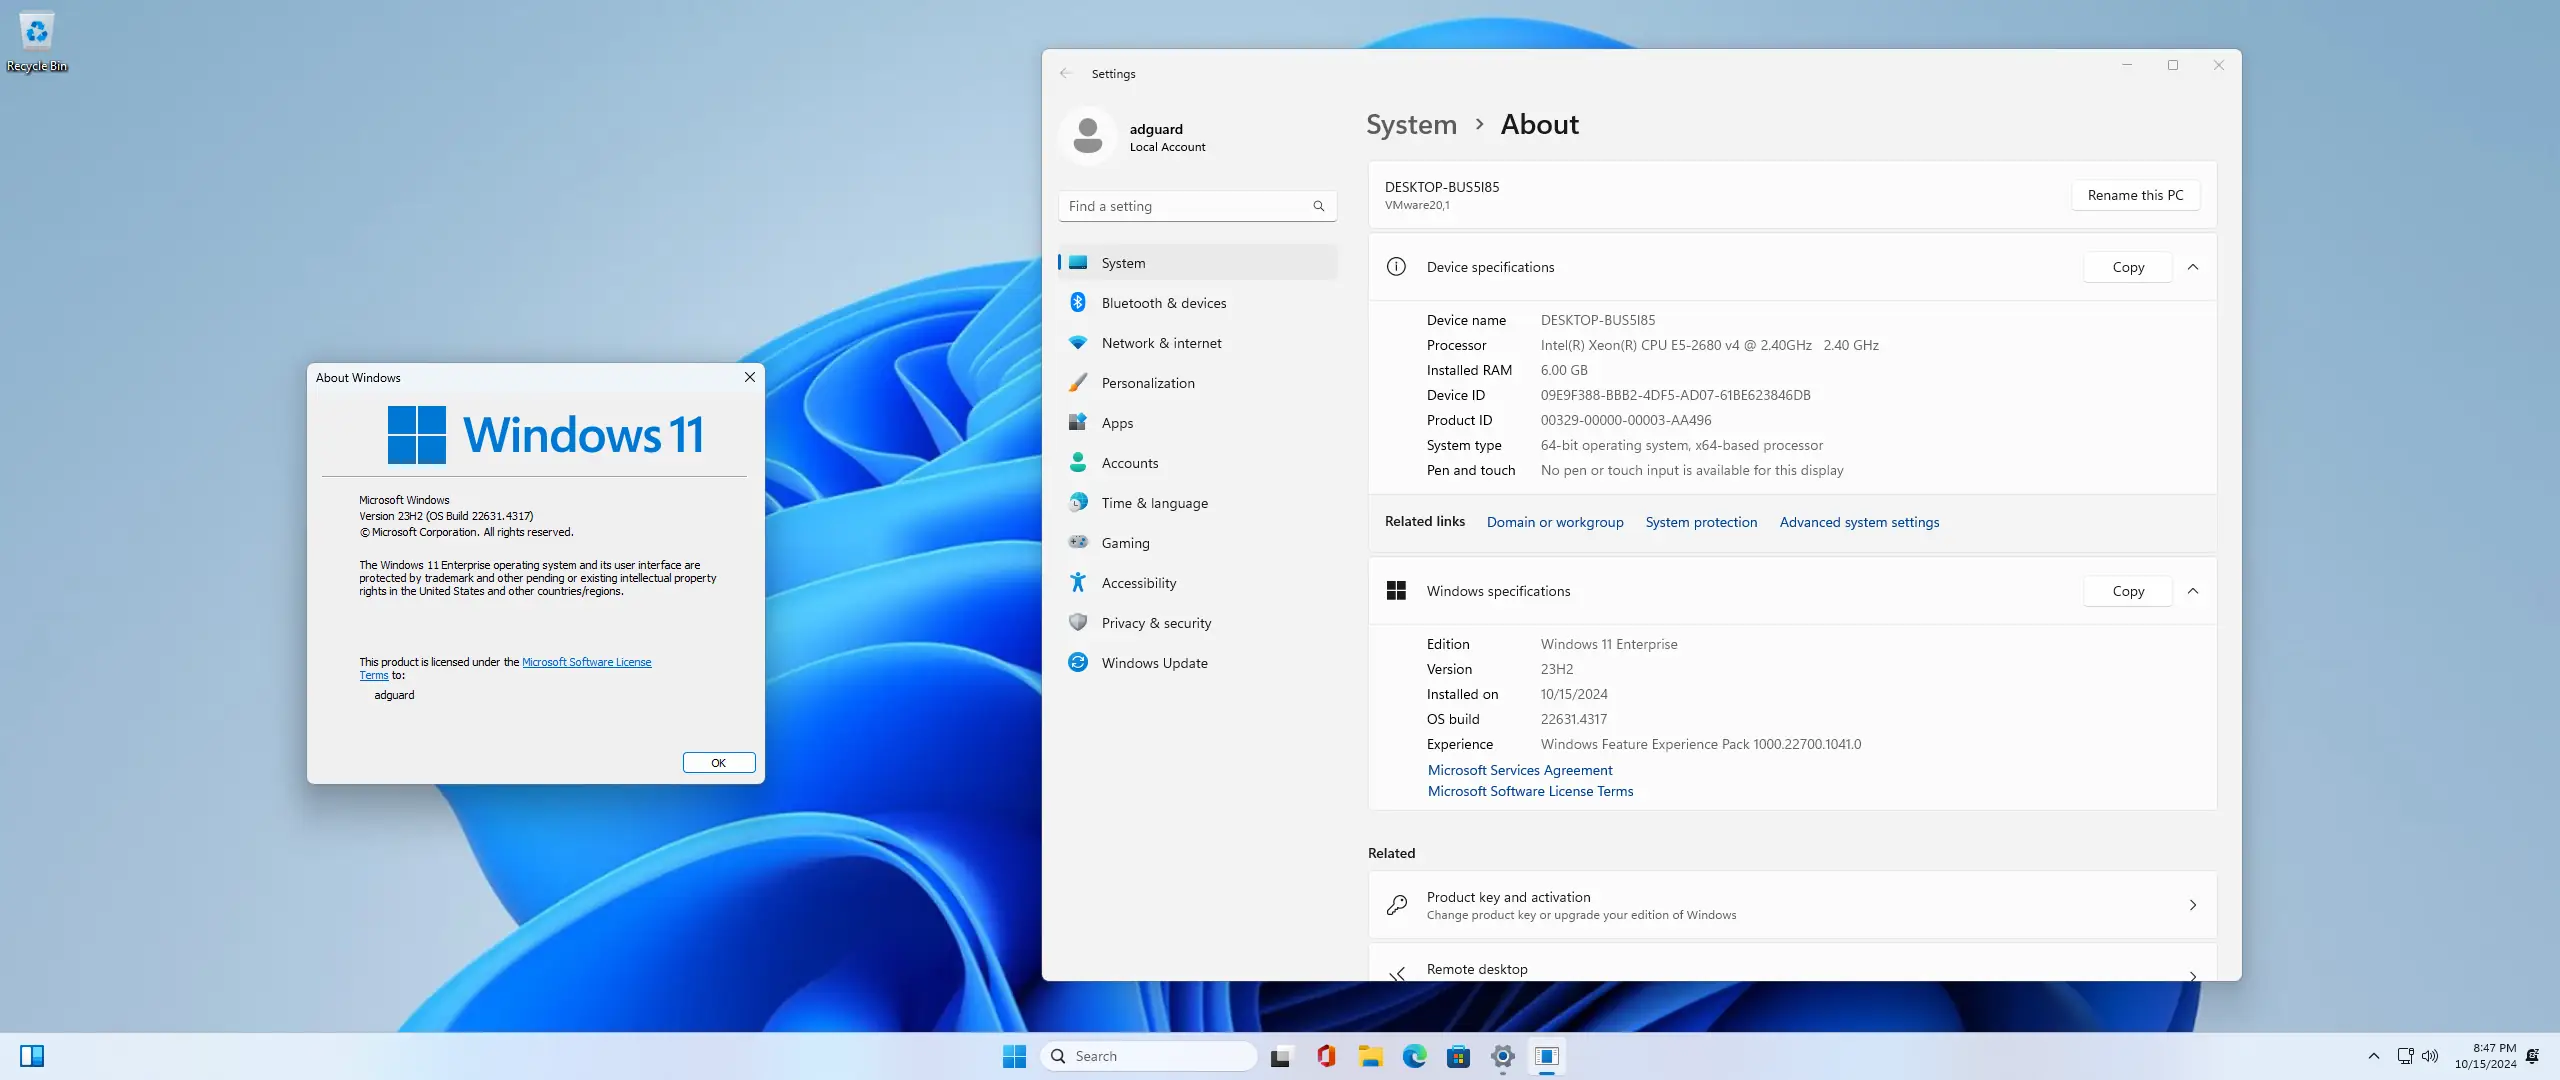Click the Settings back arrow
This screenshot has width=2560, height=1080.
click(x=1066, y=73)
